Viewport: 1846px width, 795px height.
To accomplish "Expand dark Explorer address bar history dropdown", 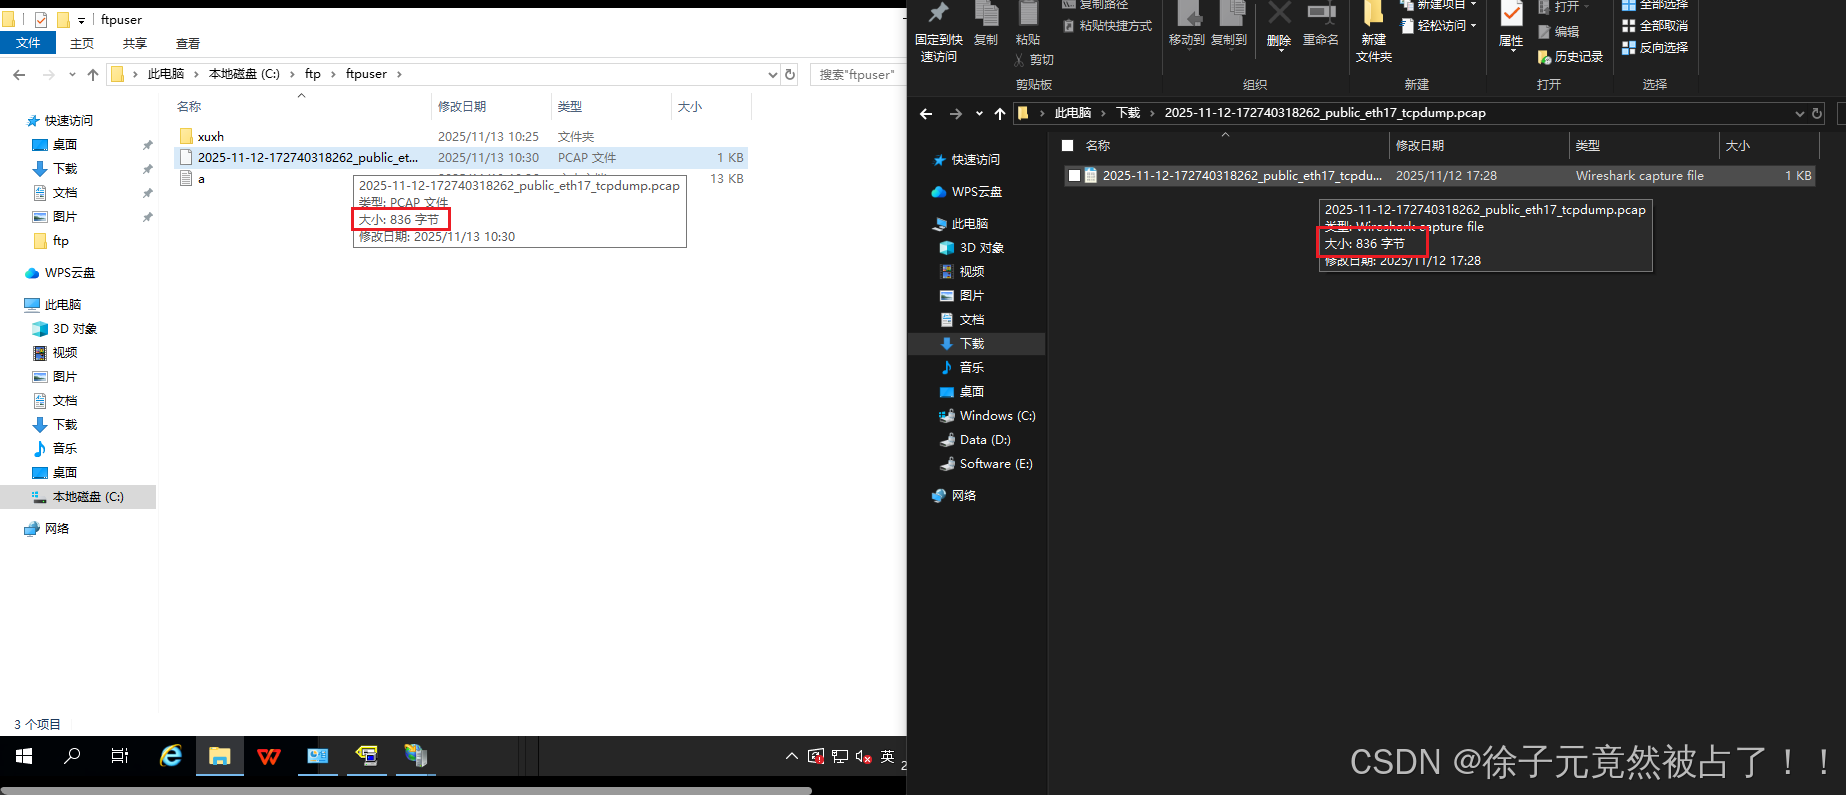I will coord(1800,114).
